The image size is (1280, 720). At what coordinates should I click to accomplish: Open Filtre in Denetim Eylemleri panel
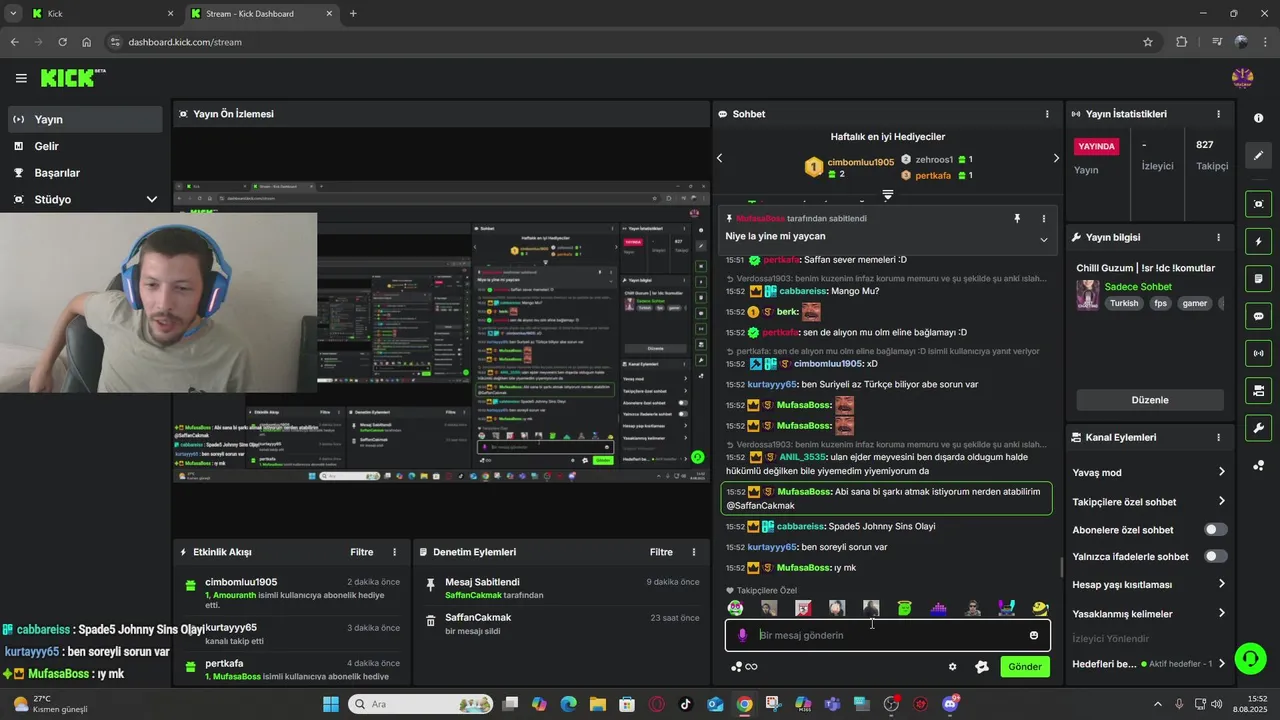click(661, 552)
